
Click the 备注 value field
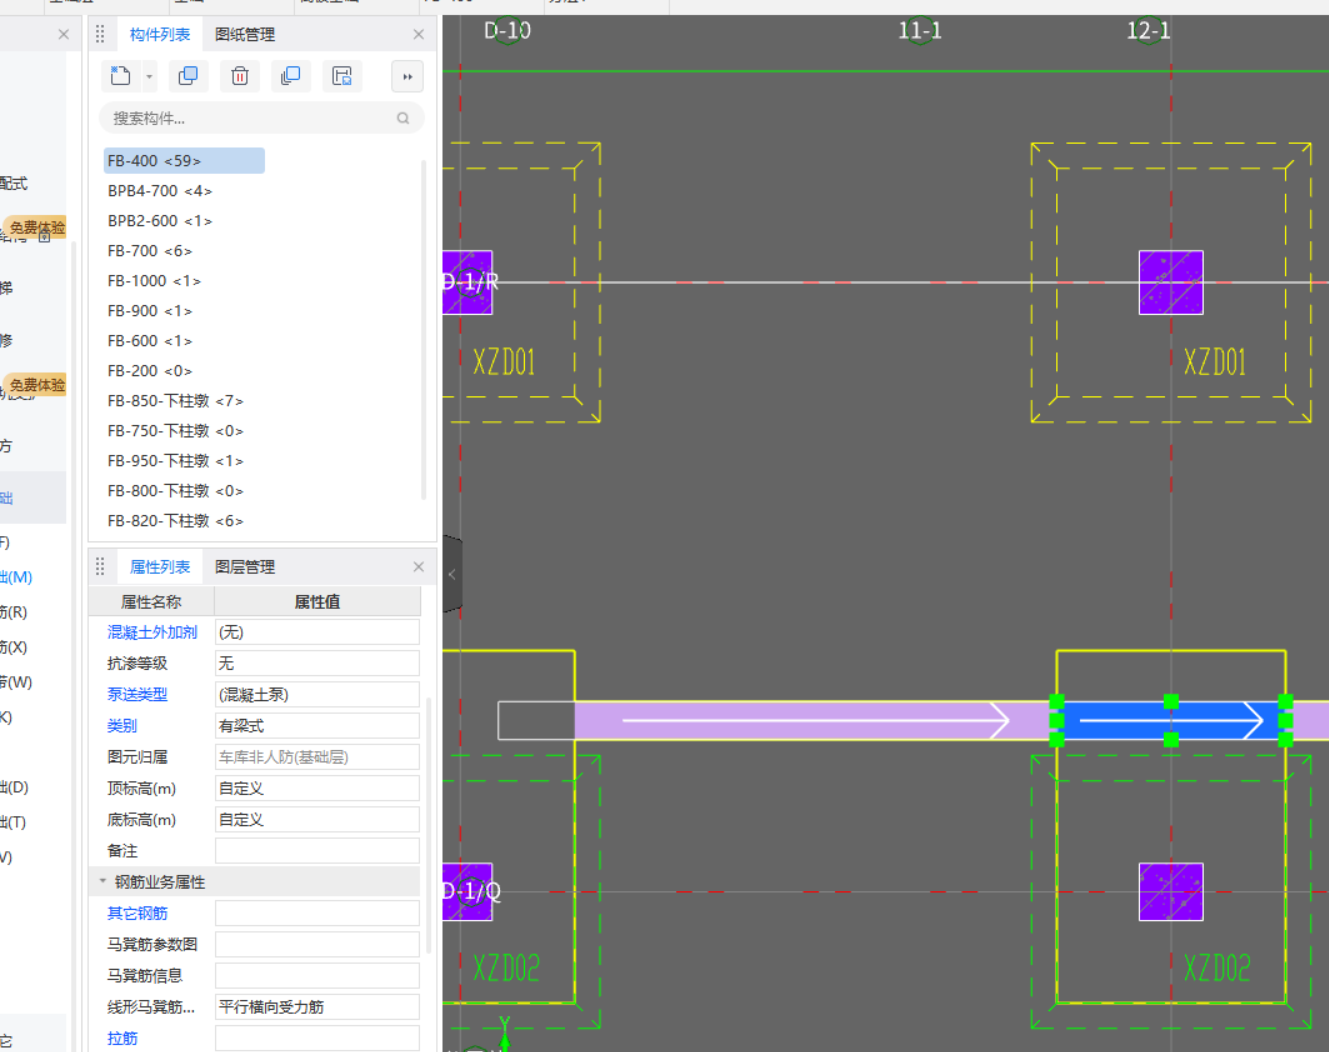coord(317,851)
